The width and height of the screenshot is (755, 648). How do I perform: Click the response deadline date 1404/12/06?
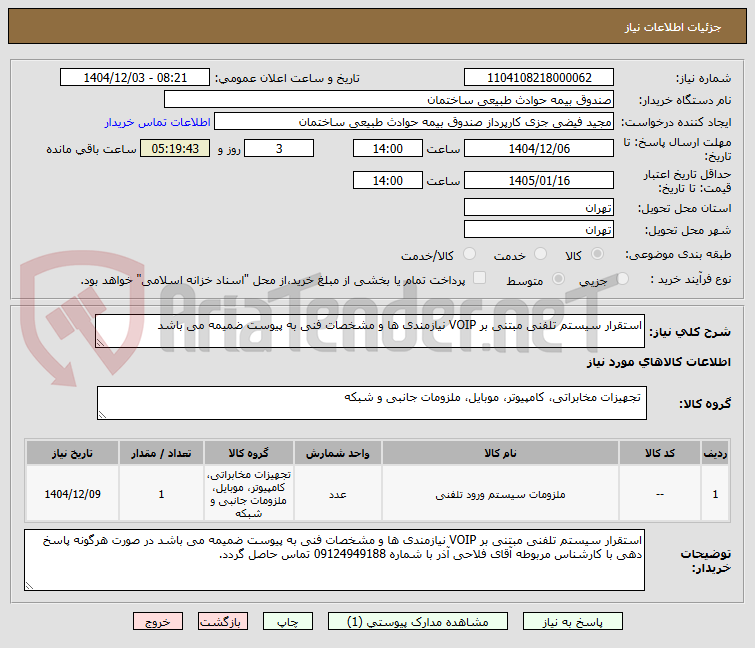539,148
